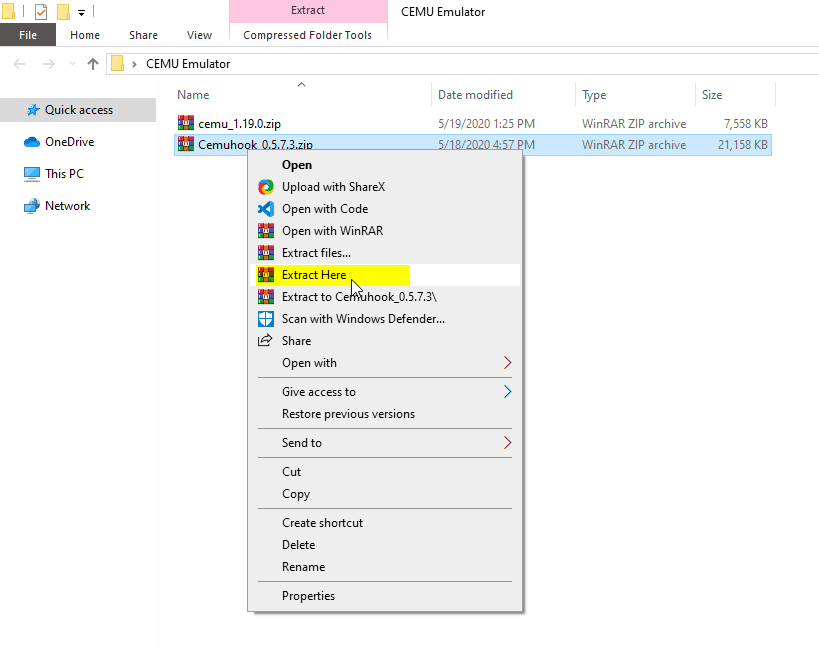Select Properties in the context menu
Screen dimensions: 819x650
coord(308,596)
